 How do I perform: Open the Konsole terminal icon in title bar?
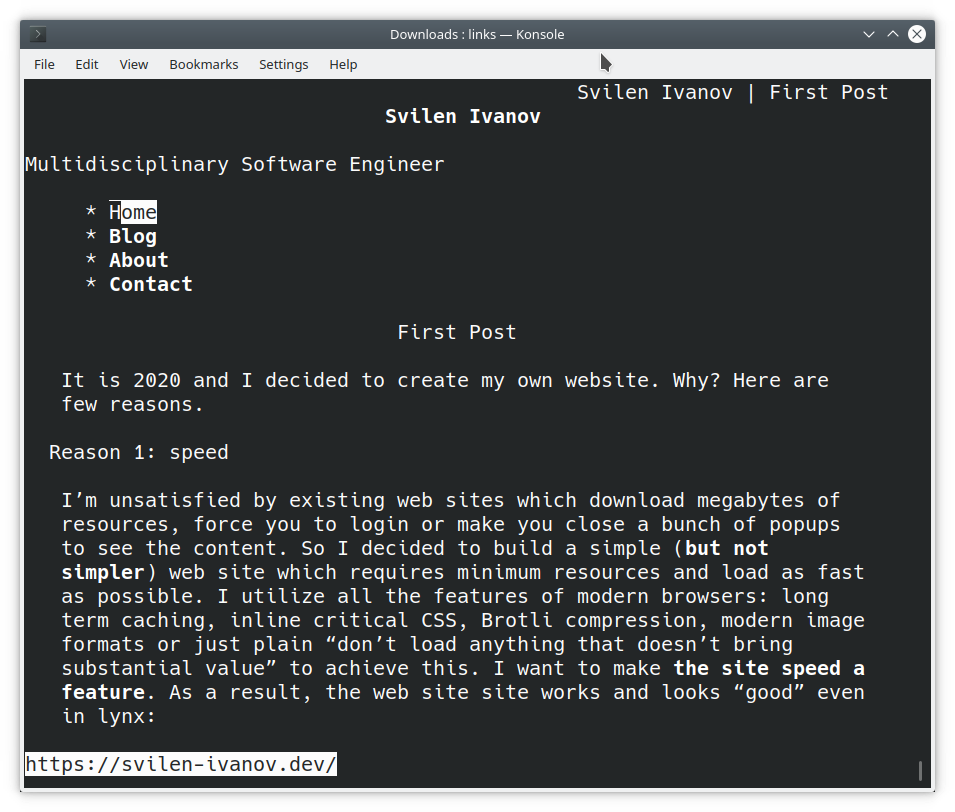click(x=38, y=34)
